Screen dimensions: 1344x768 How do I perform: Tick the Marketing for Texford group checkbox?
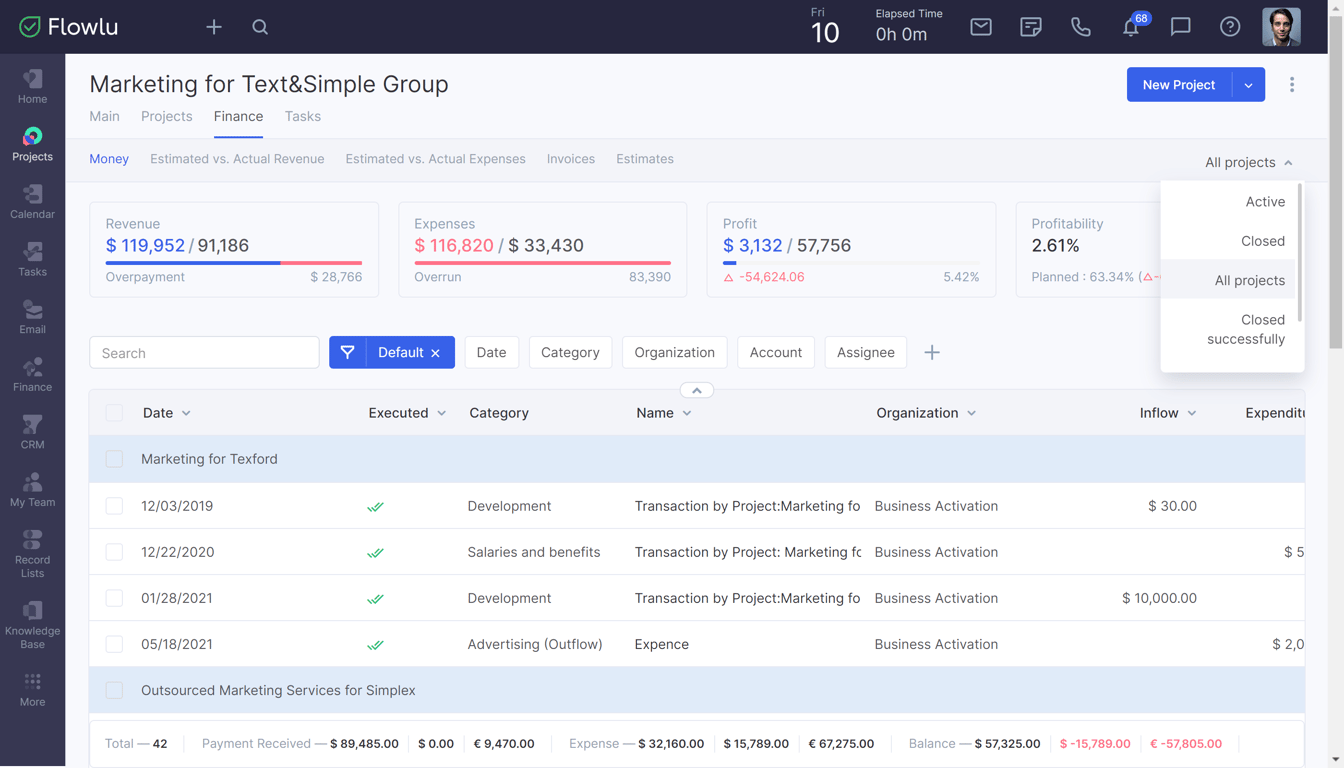tap(115, 459)
